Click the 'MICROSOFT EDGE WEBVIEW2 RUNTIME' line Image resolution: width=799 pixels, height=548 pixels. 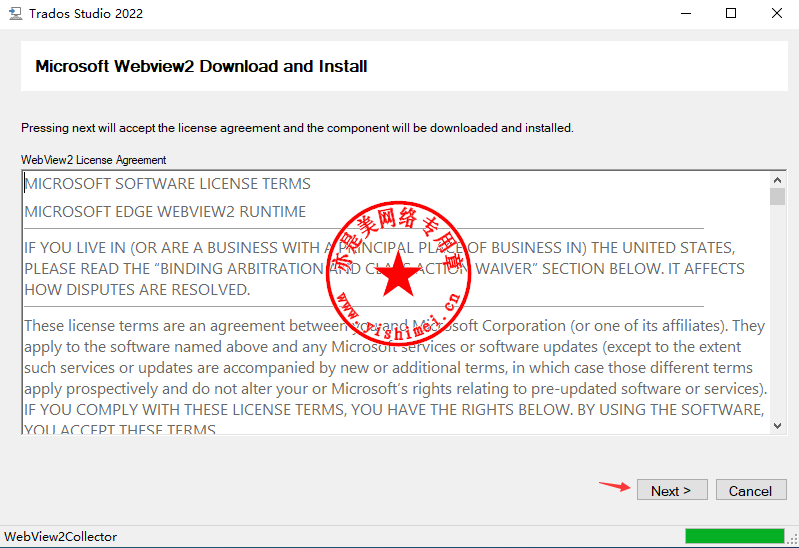pyautogui.click(x=165, y=212)
